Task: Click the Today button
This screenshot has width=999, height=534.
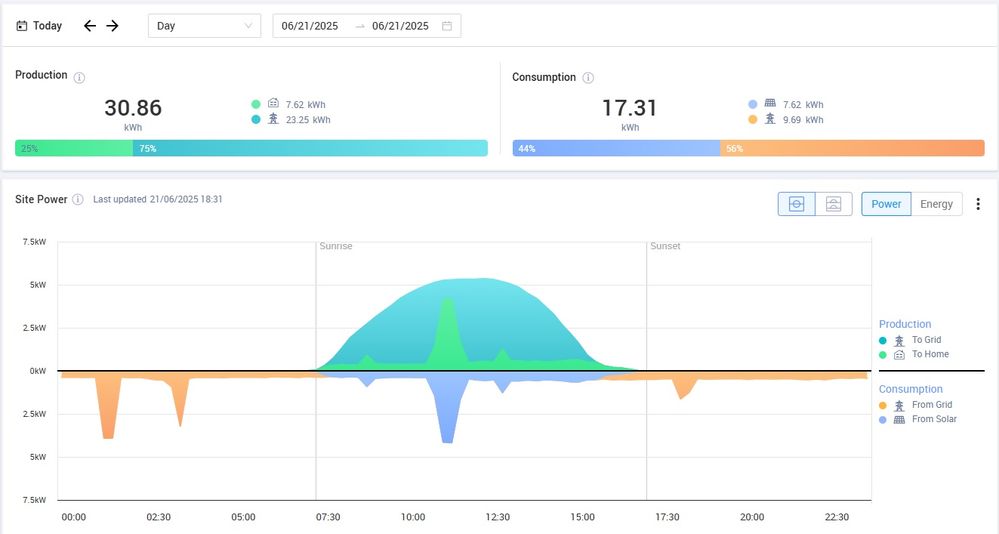Action: (x=40, y=26)
